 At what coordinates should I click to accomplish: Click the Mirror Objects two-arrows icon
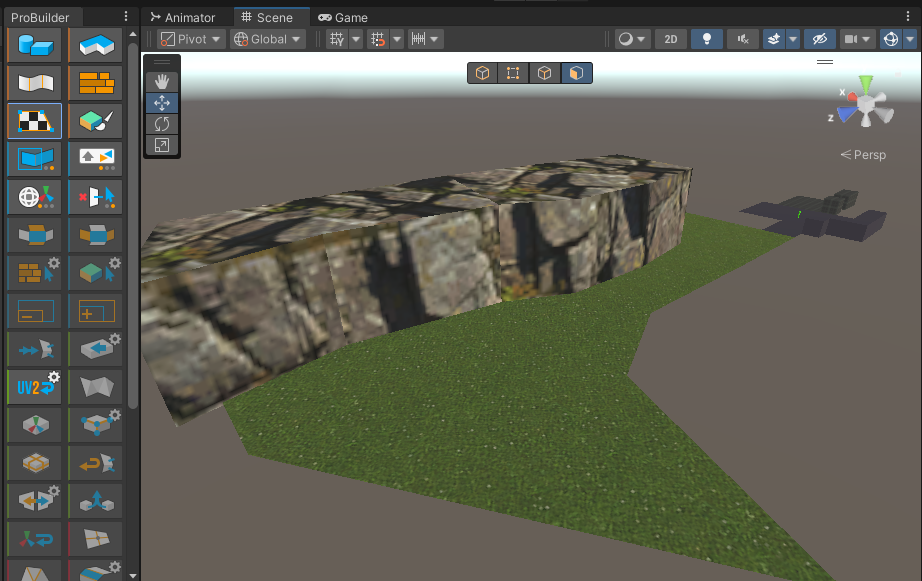pyautogui.click(x=35, y=501)
